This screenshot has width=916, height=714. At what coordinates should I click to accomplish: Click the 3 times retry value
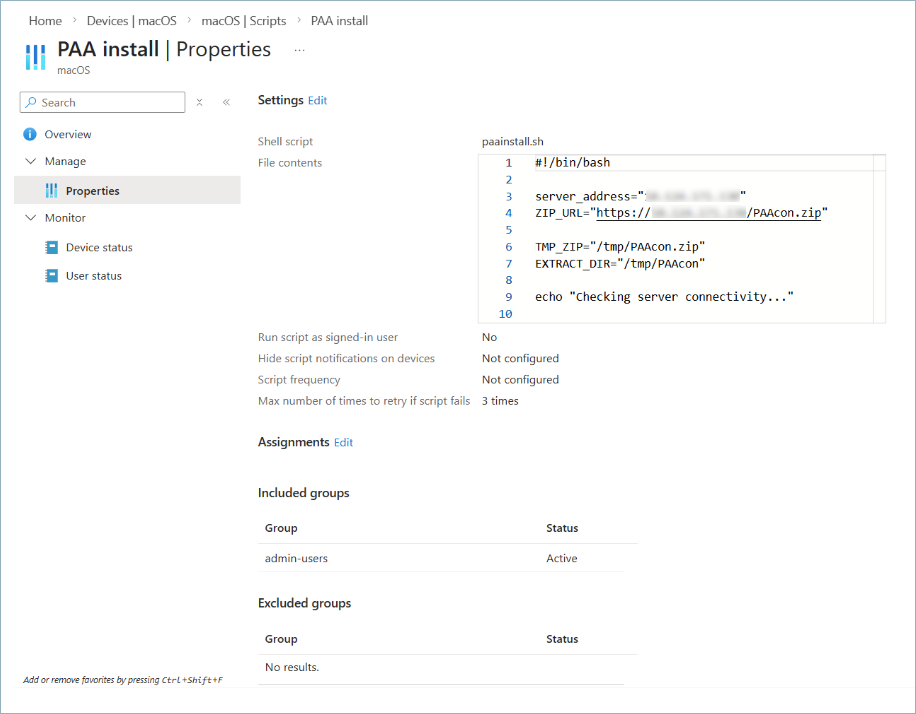click(500, 401)
